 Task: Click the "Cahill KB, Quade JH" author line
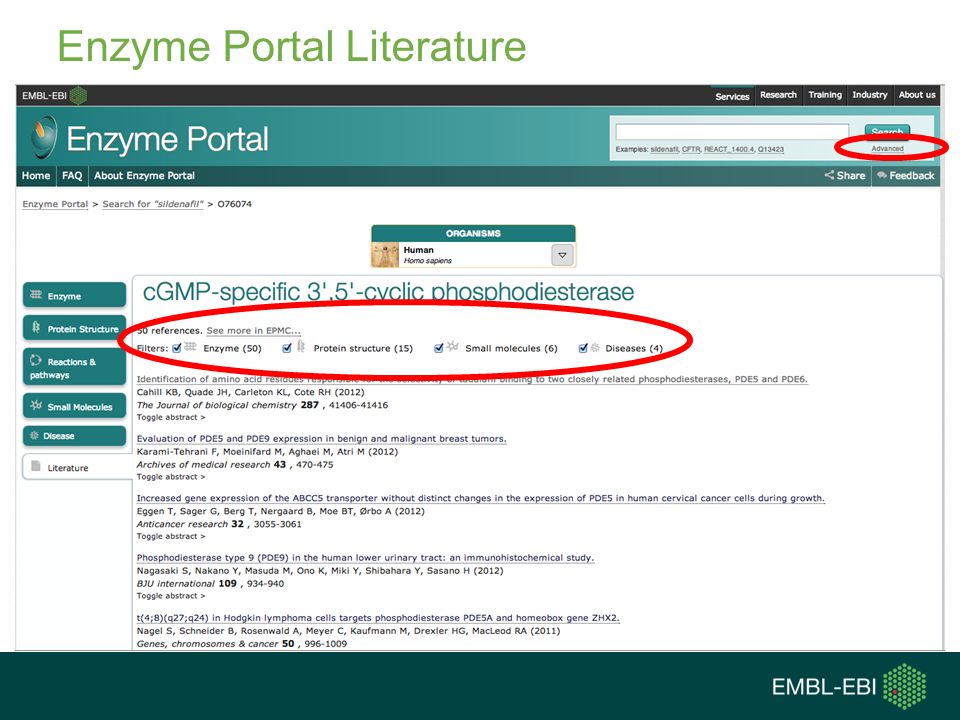pos(250,392)
